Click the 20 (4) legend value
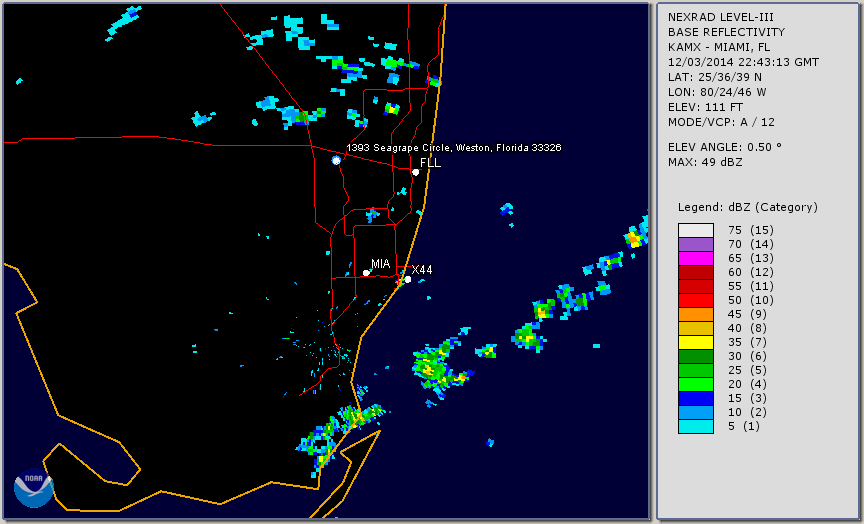The width and height of the screenshot is (864, 524). (x=747, y=385)
